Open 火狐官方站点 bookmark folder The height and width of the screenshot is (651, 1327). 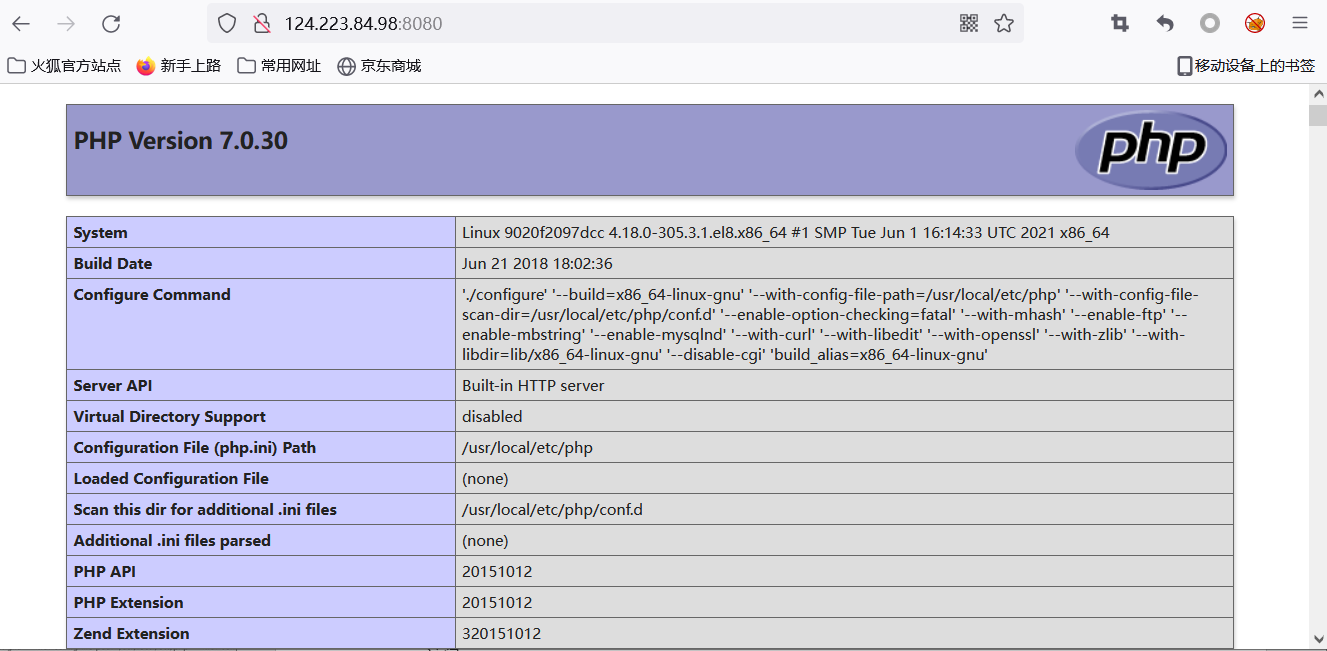pos(64,66)
